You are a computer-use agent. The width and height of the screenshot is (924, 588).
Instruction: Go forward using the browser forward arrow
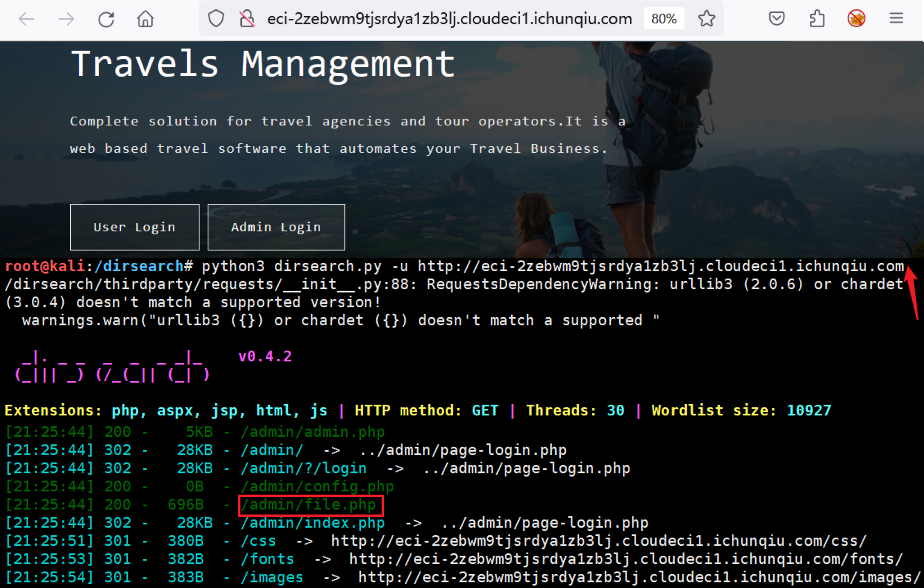(66, 19)
